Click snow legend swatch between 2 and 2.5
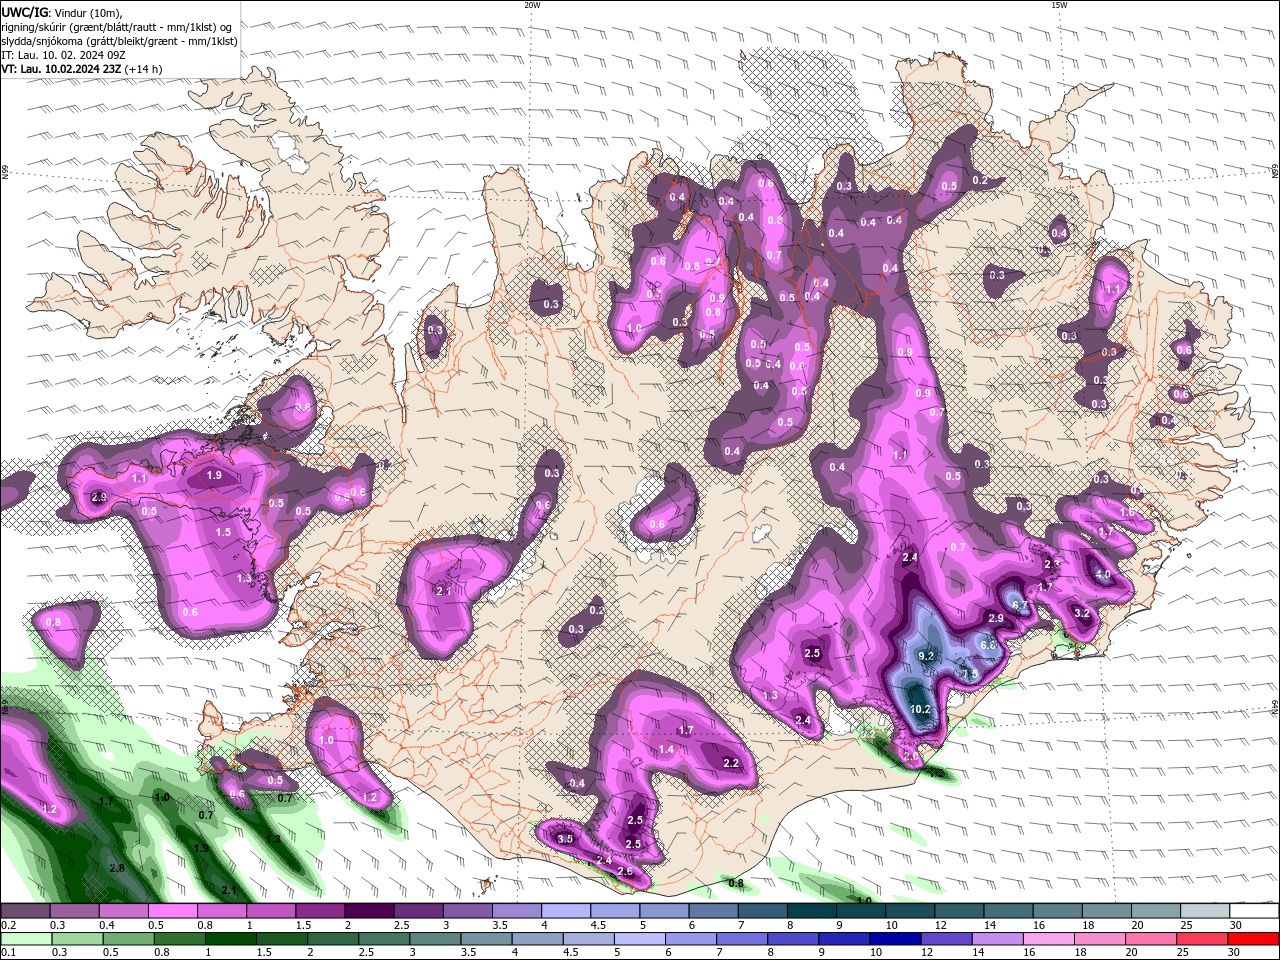The image size is (1280, 960). [368, 911]
